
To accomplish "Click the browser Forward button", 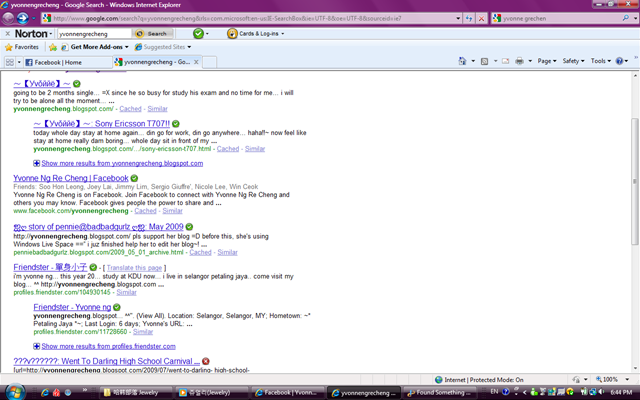I will coord(22,18).
